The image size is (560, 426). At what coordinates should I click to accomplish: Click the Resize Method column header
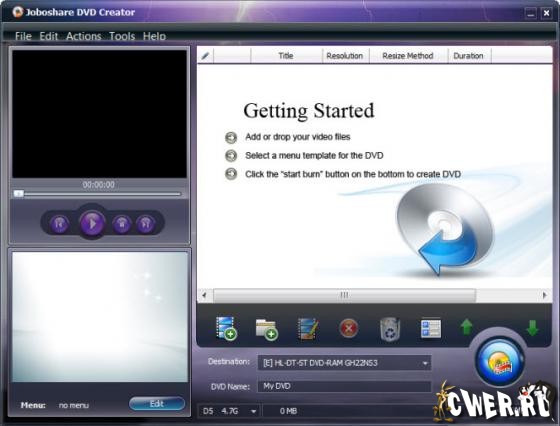(408, 56)
